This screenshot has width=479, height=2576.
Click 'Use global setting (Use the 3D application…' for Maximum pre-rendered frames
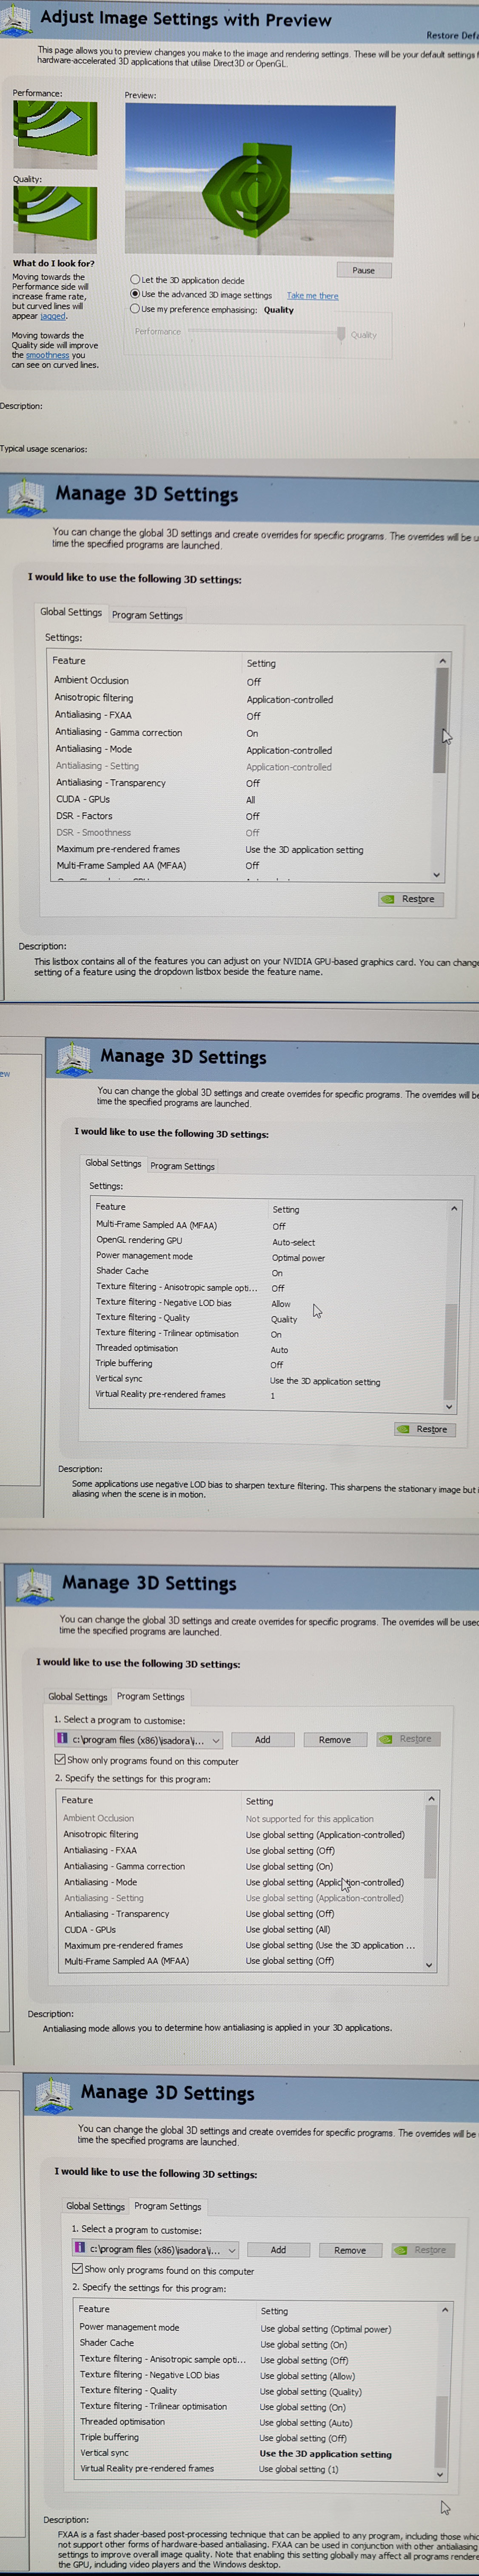[330, 1945]
